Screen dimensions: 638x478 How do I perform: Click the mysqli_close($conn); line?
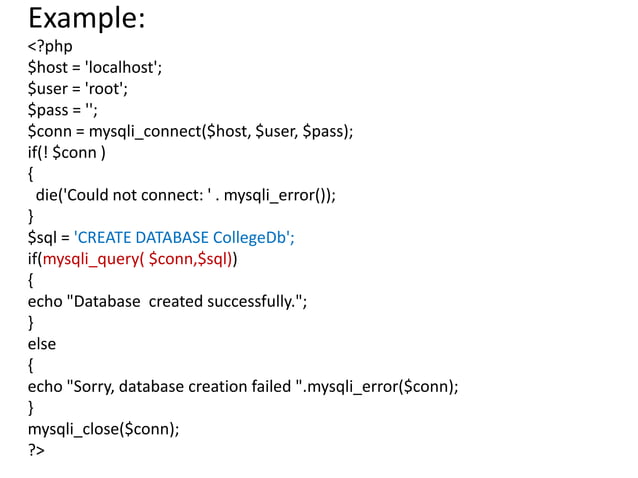pos(103,429)
